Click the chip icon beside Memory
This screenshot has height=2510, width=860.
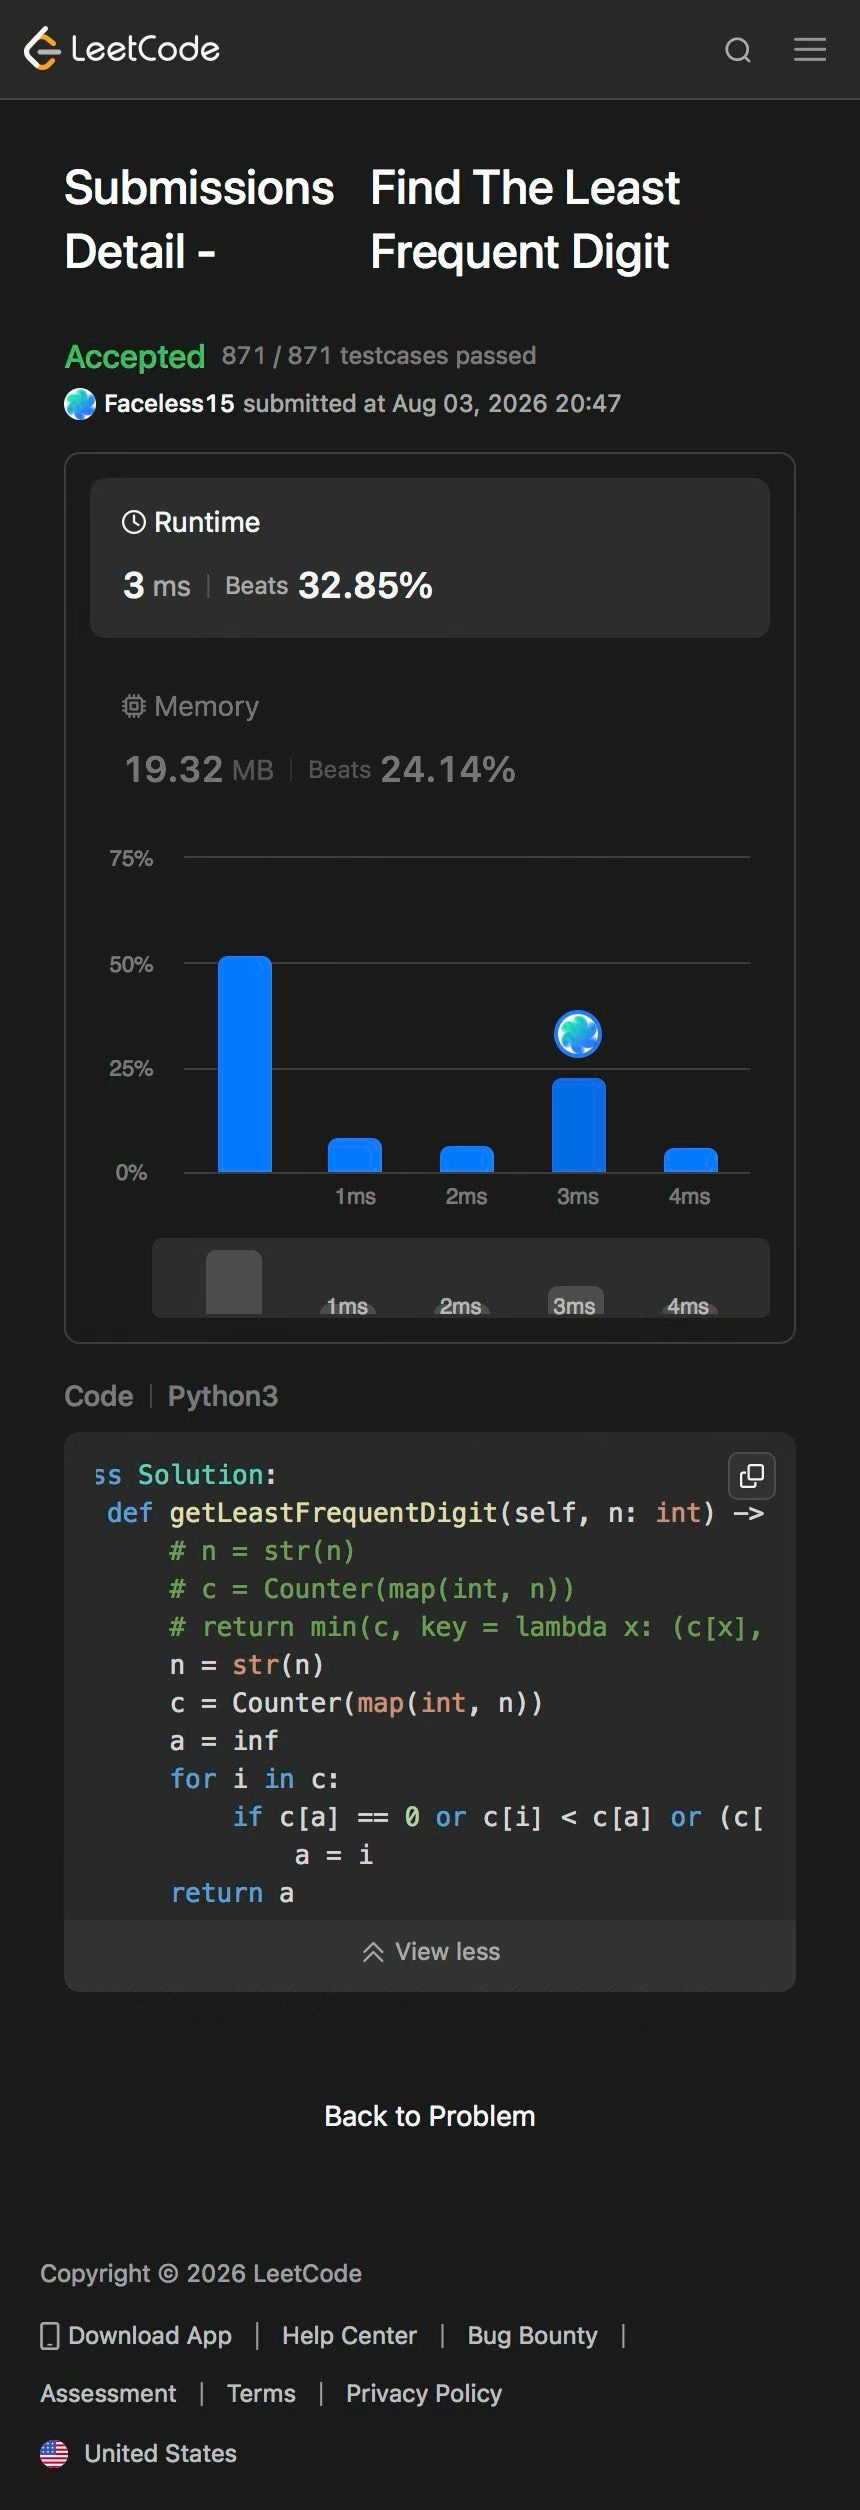pos(133,706)
